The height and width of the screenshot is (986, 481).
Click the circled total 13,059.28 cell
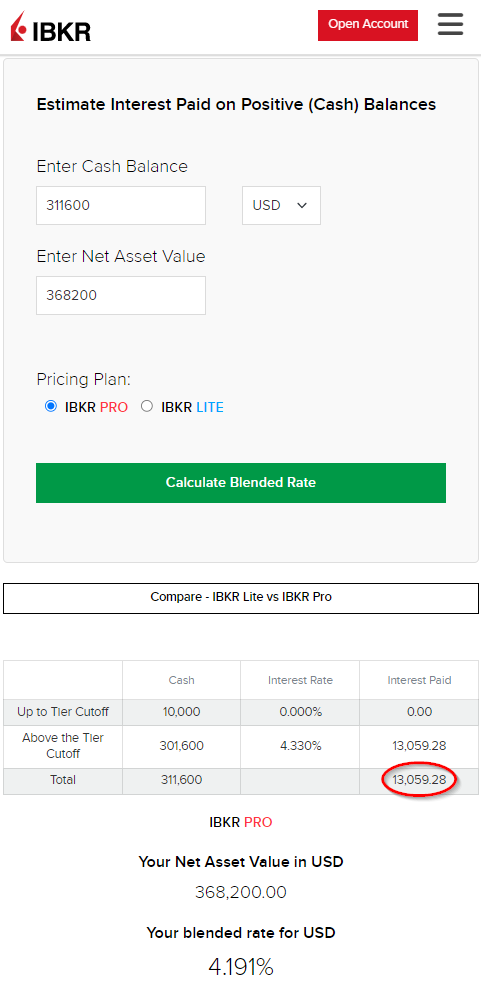point(419,780)
